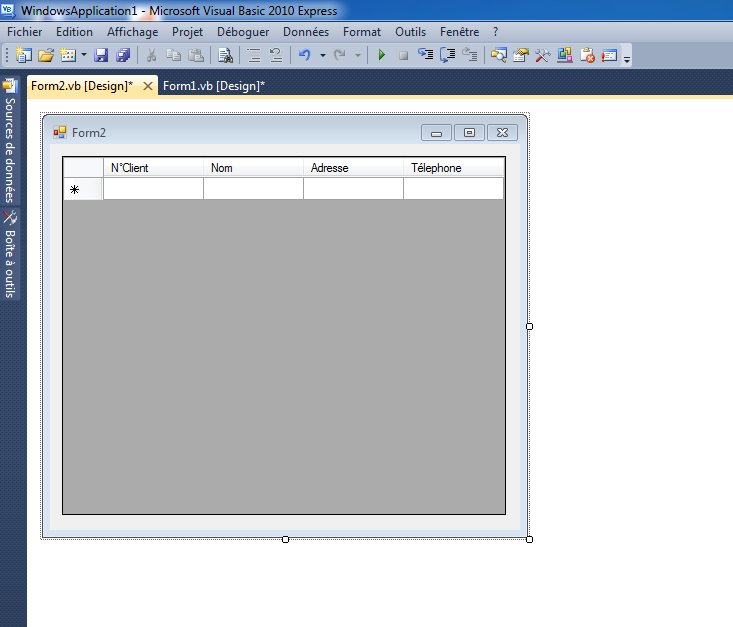This screenshot has width=733, height=627.
Task: Open the Object Browser icon
Action: 565,55
